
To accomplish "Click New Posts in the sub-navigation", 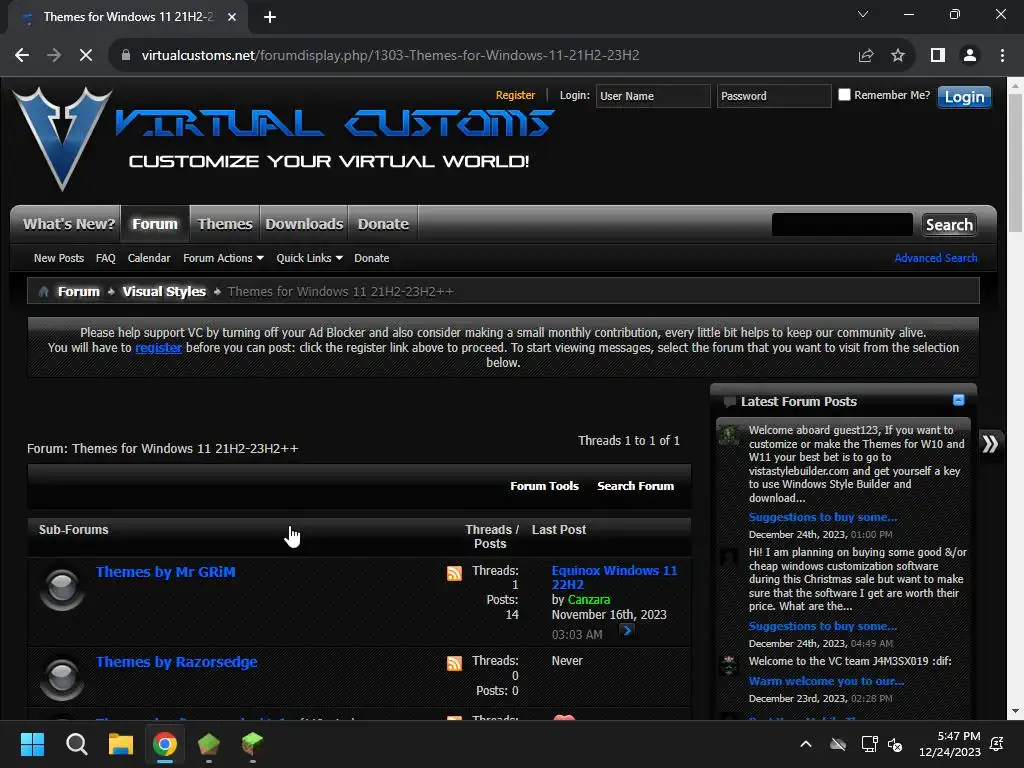I will click(59, 258).
